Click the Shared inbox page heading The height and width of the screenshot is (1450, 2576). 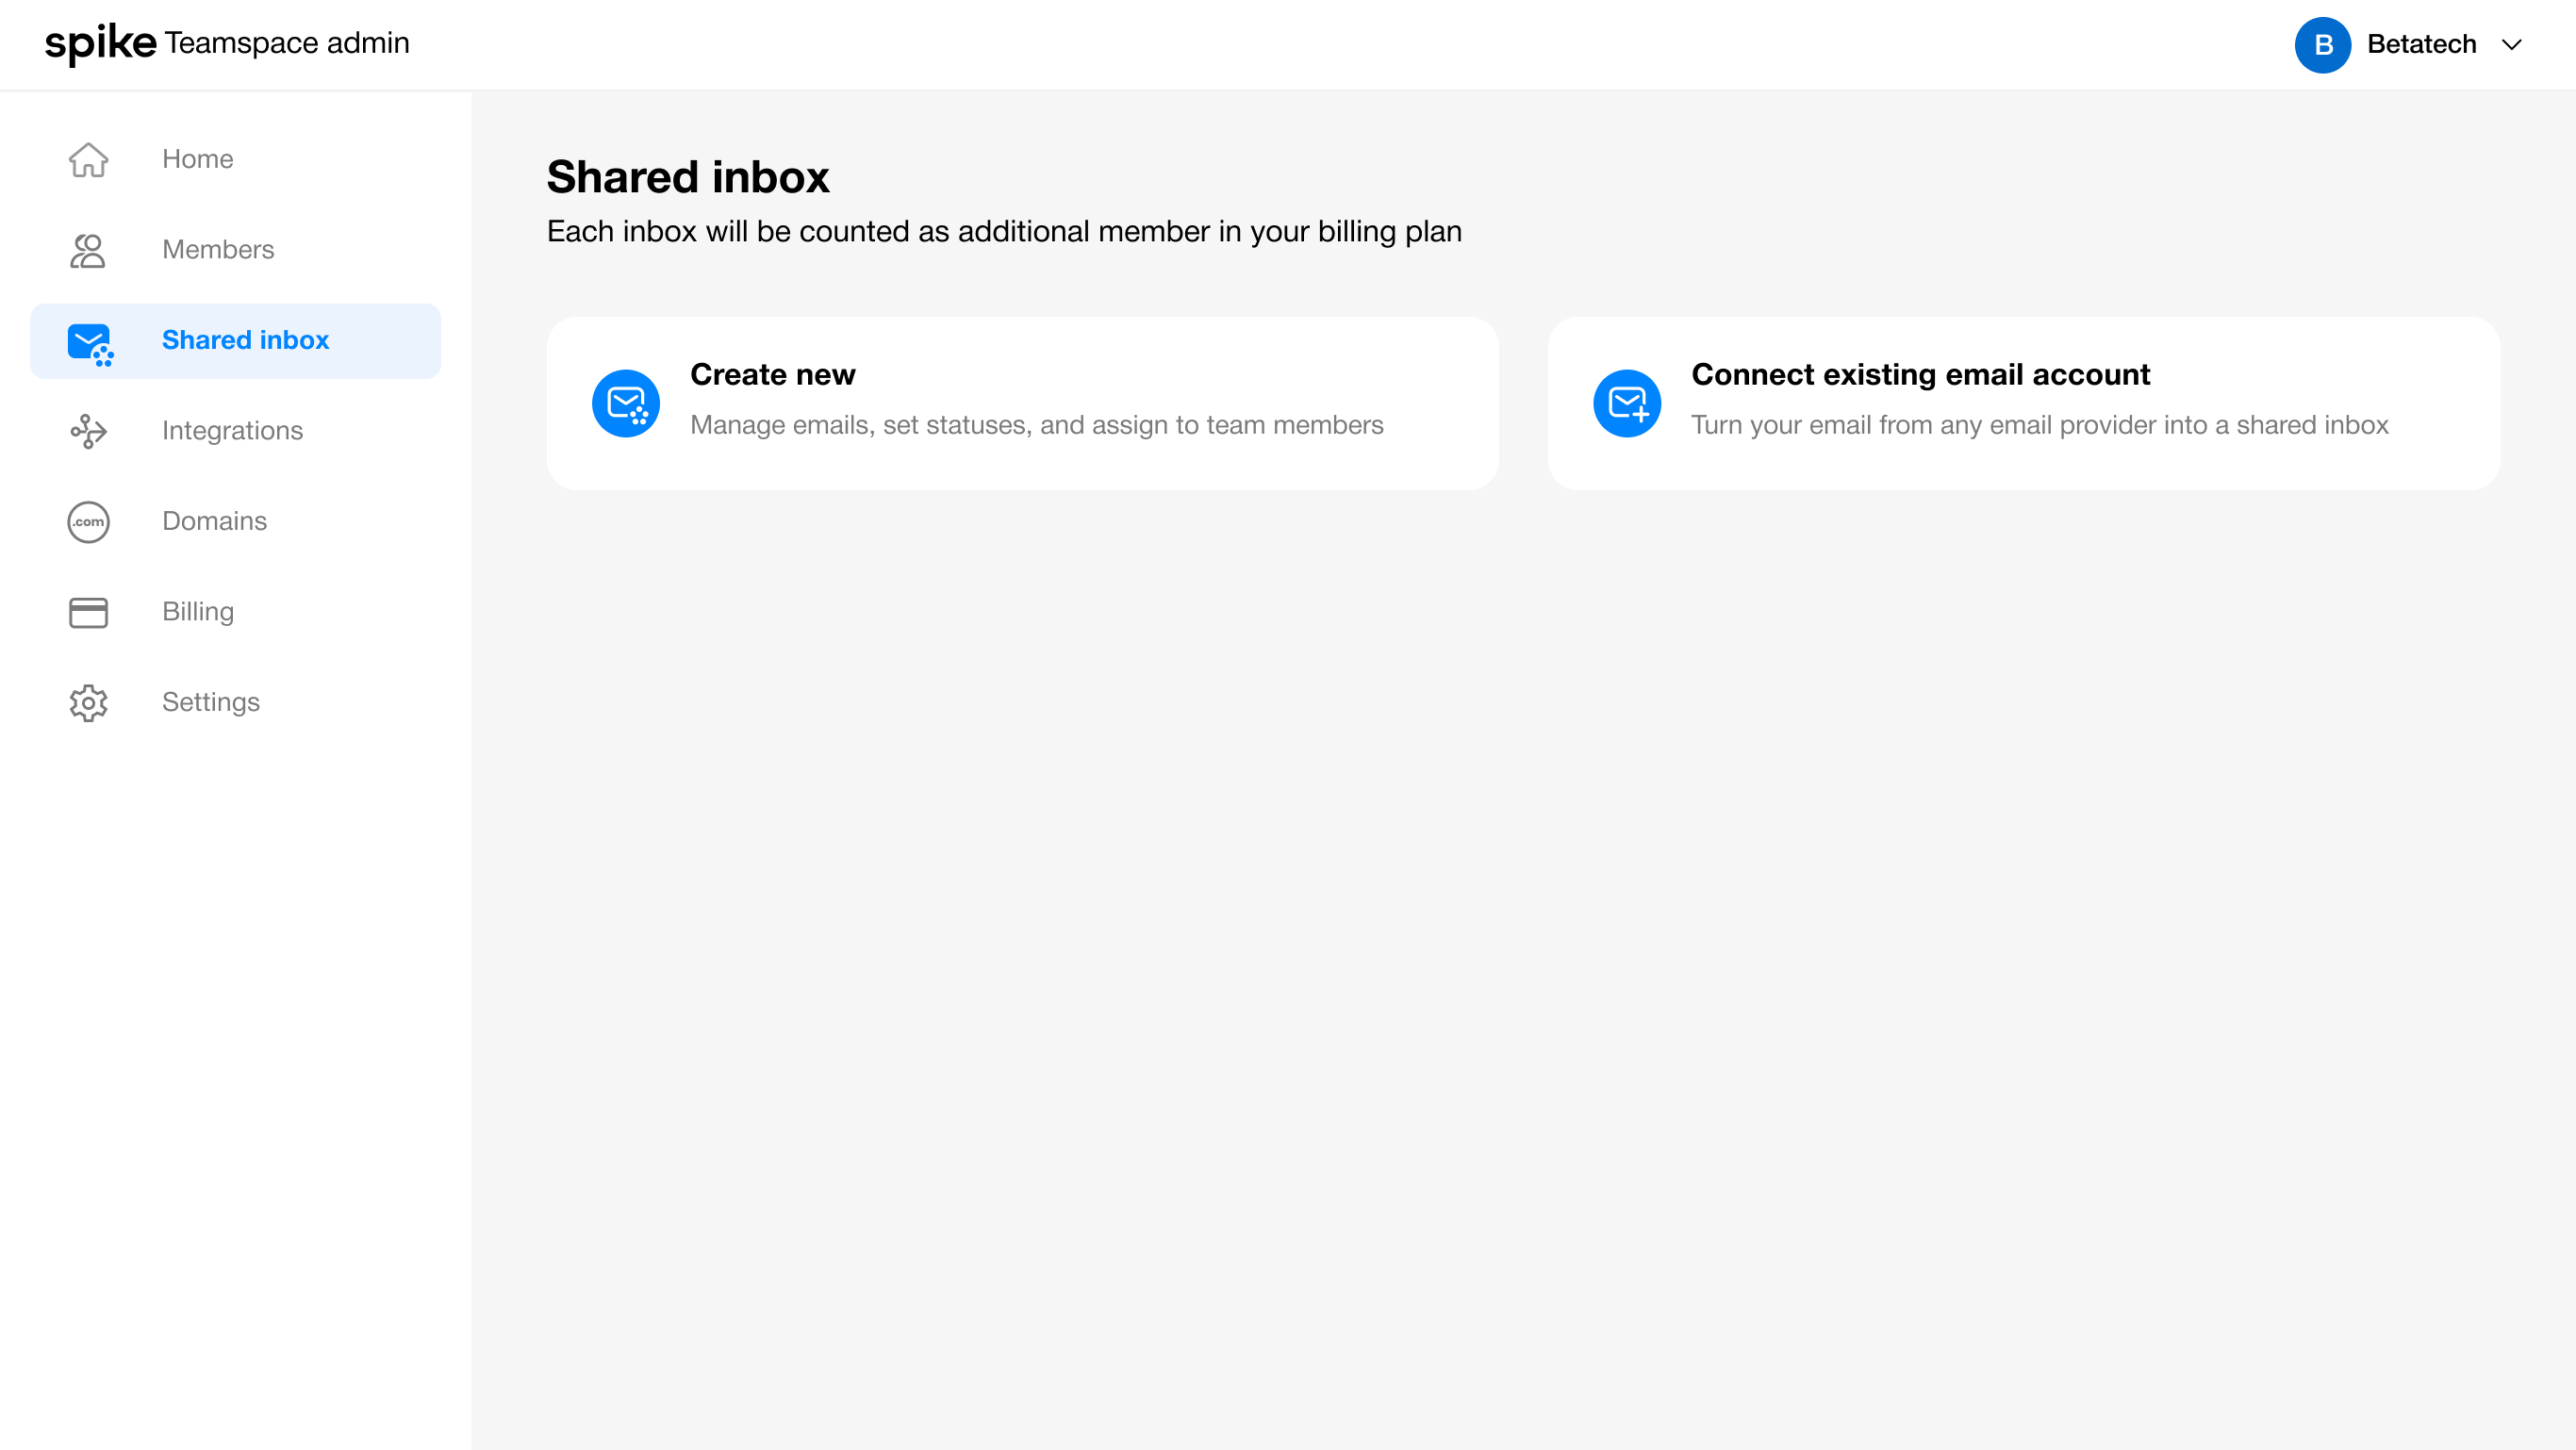pyautogui.click(x=688, y=178)
